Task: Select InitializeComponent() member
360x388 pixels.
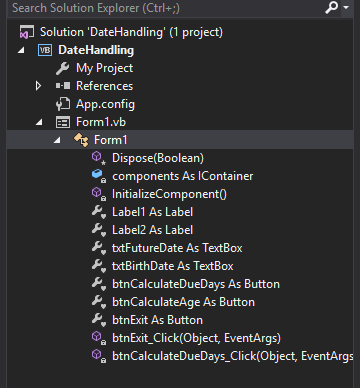Action: click(169, 194)
